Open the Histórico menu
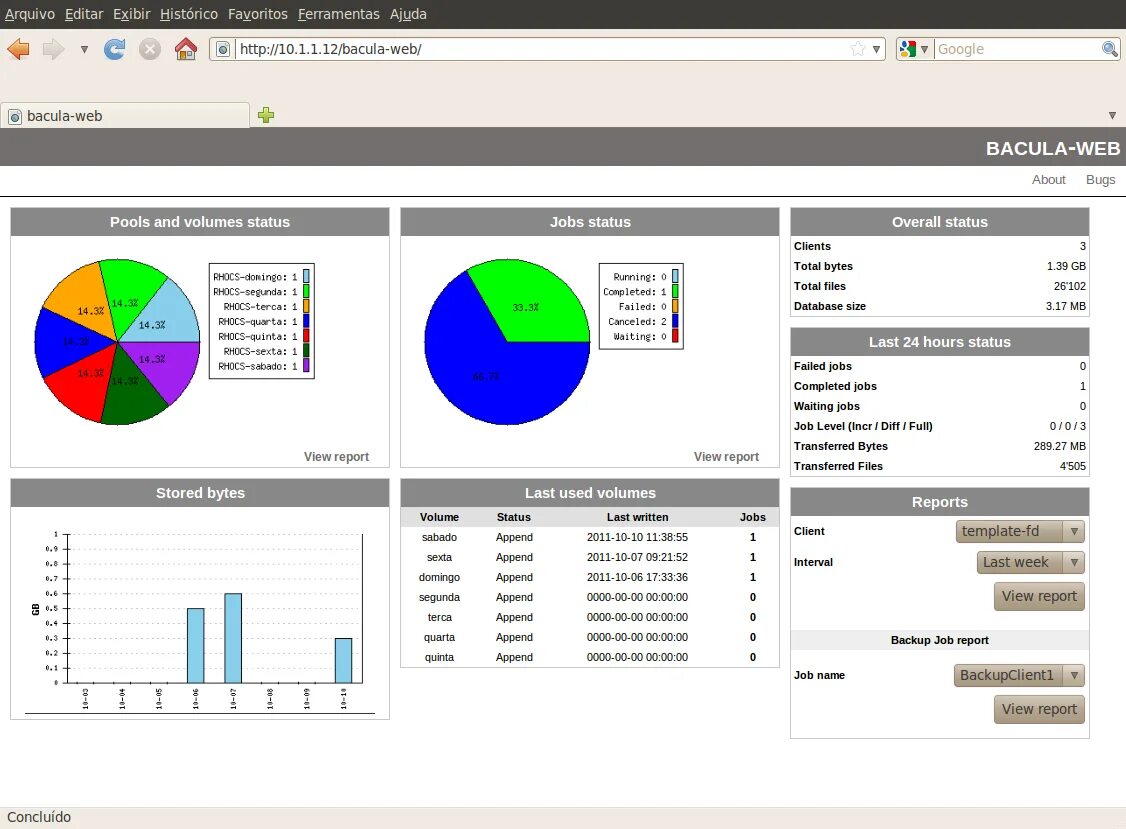Screen dimensions: 1126x829 [189, 14]
